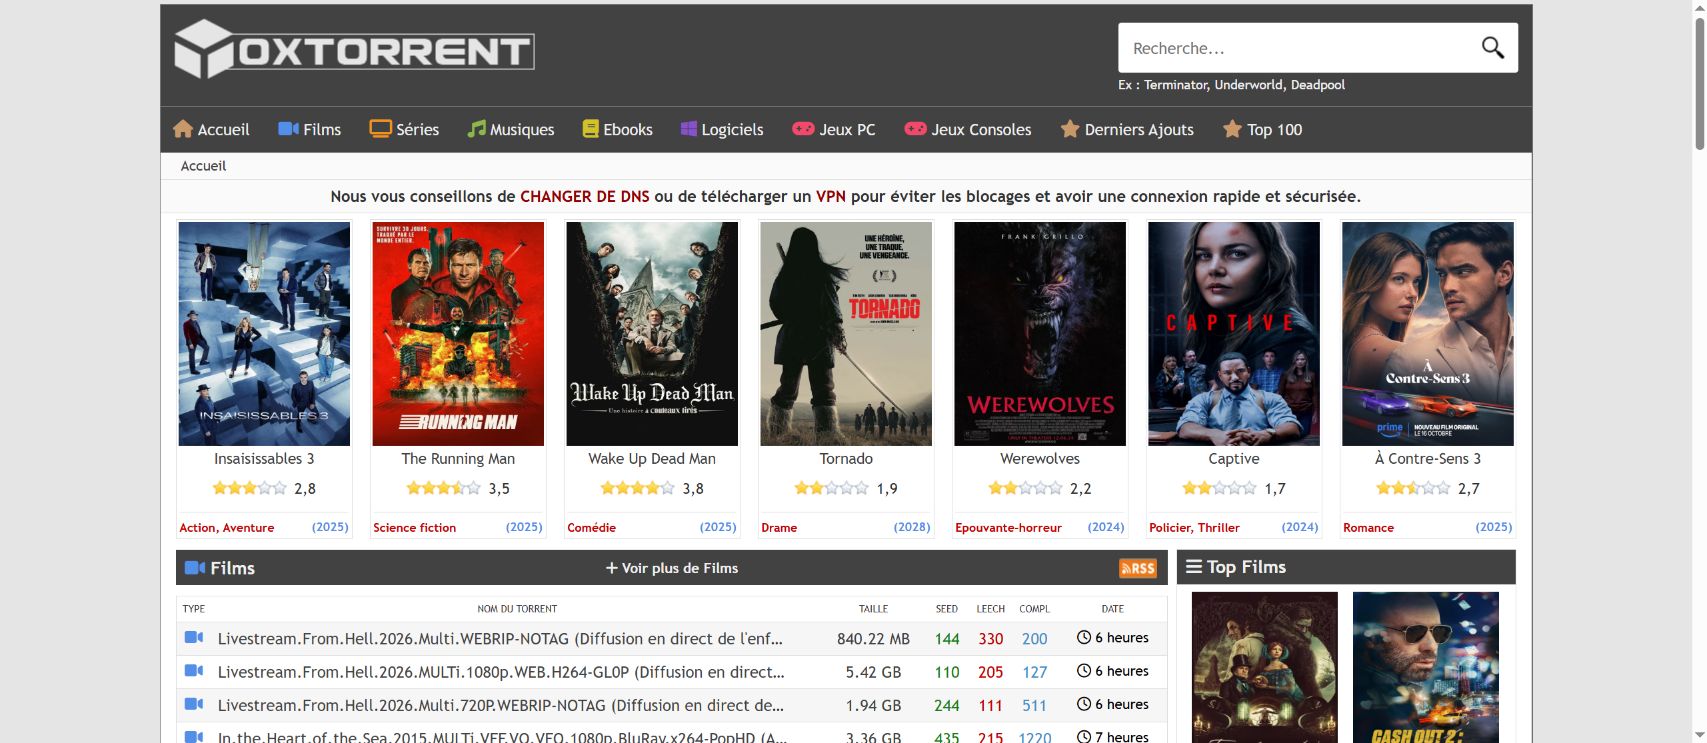Click the CHANGER DE DNS link

[585, 196]
